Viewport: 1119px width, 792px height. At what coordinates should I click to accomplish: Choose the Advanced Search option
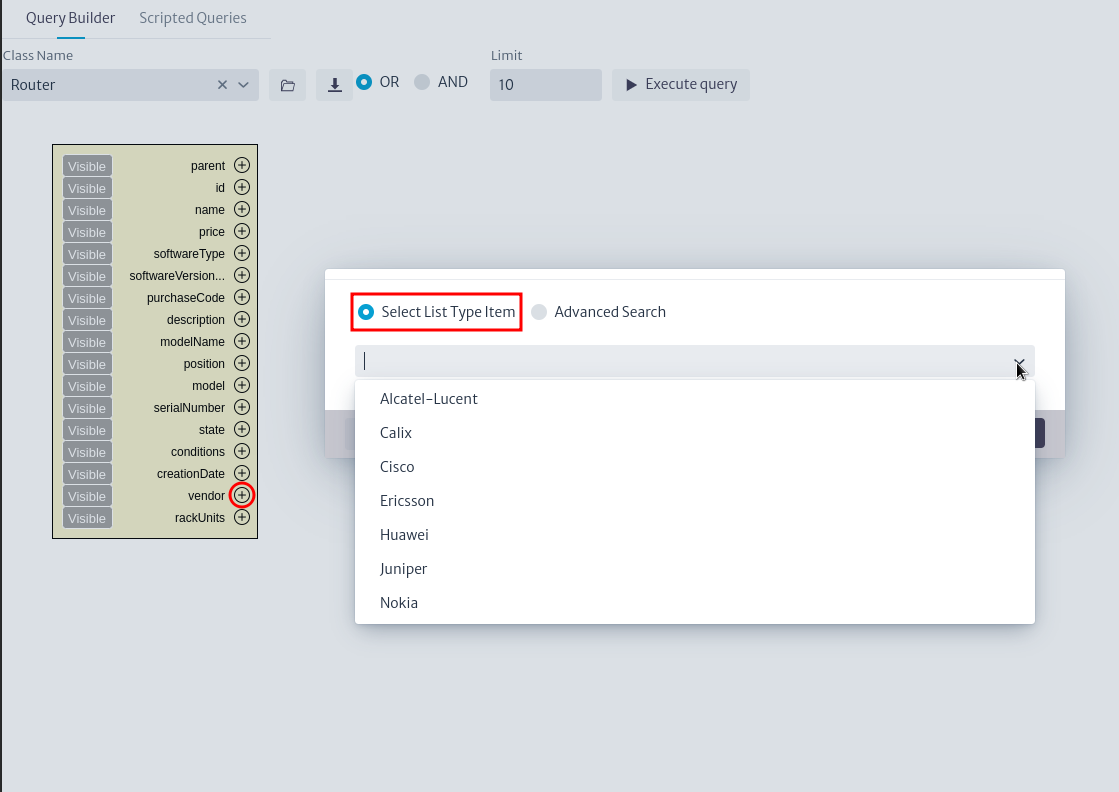[540, 312]
